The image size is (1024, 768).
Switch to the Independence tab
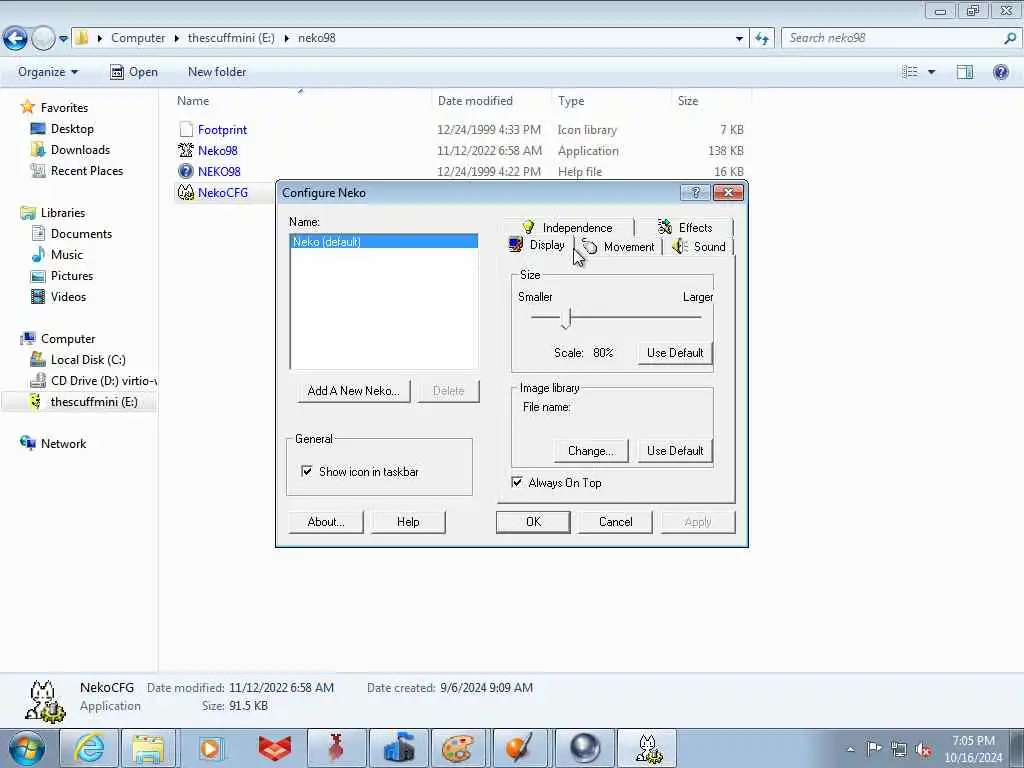pyautogui.click(x=568, y=227)
